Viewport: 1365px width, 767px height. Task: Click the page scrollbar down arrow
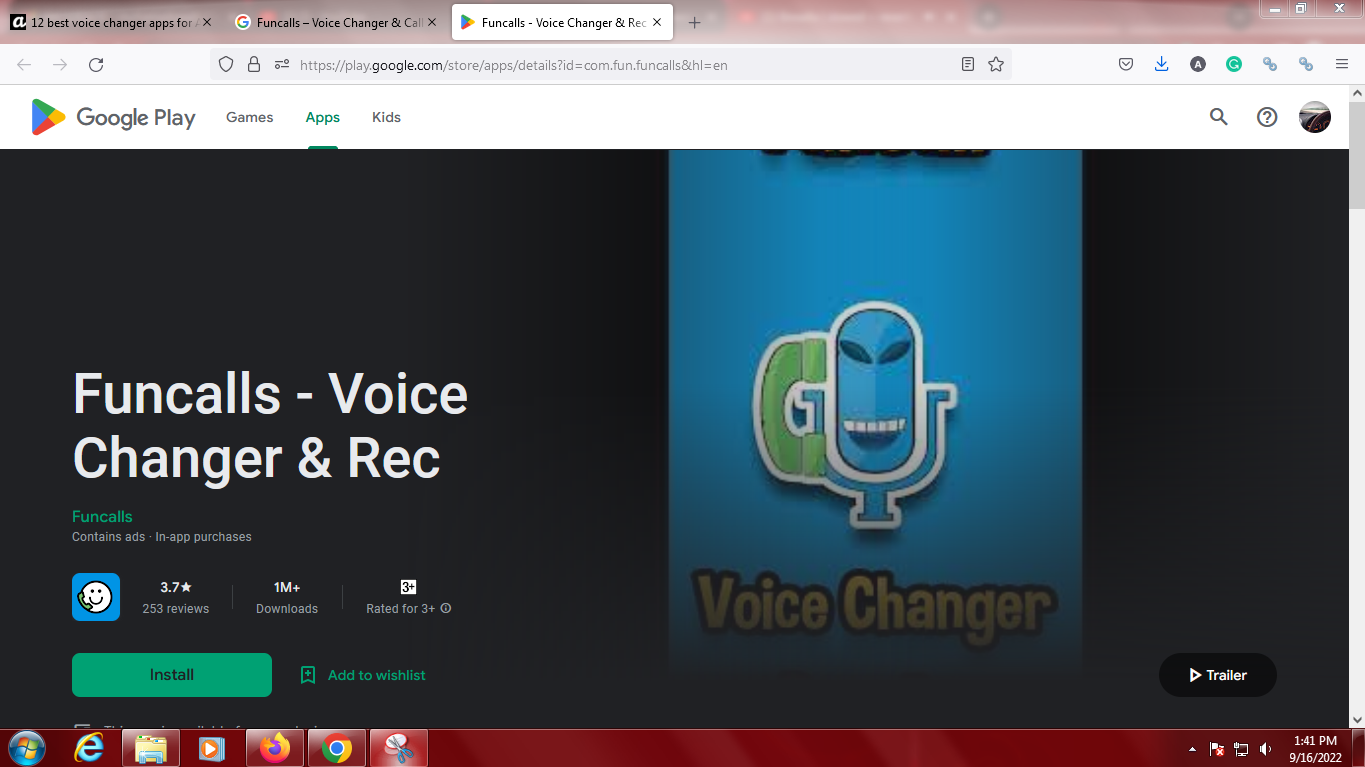tap(1357, 720)
